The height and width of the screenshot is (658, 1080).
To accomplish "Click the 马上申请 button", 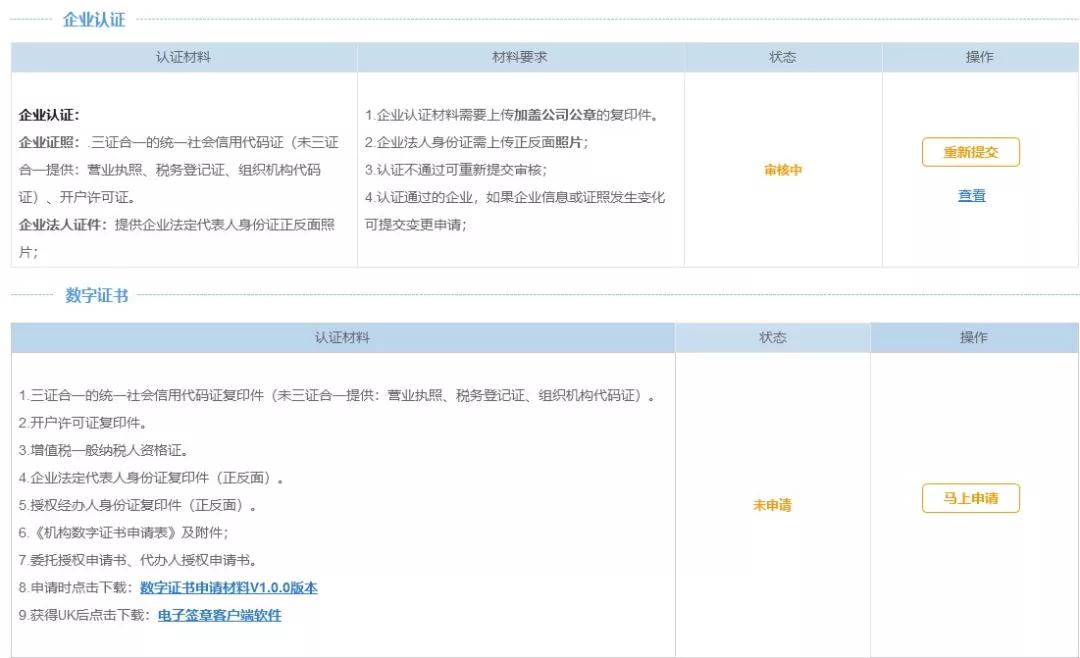I will click(970, 498).
